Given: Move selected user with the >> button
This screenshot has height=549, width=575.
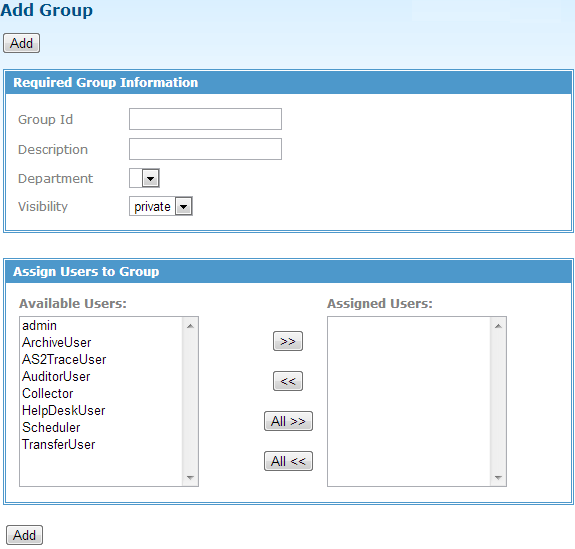Looking at the screenshot, I should [x=288, y=341].
